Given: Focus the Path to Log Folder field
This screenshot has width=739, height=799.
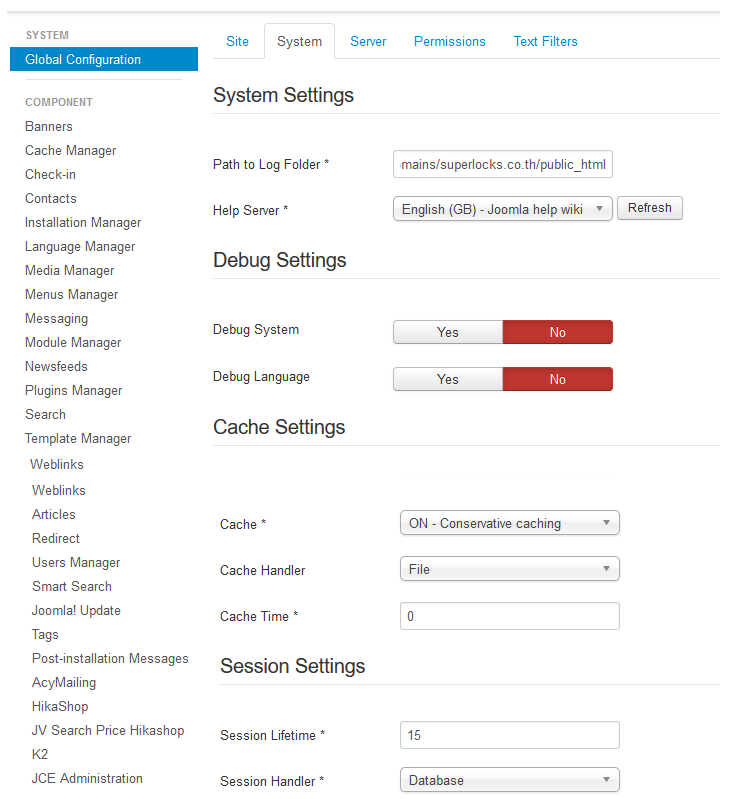Looking at the screenshot, I should tap(503, 164).
